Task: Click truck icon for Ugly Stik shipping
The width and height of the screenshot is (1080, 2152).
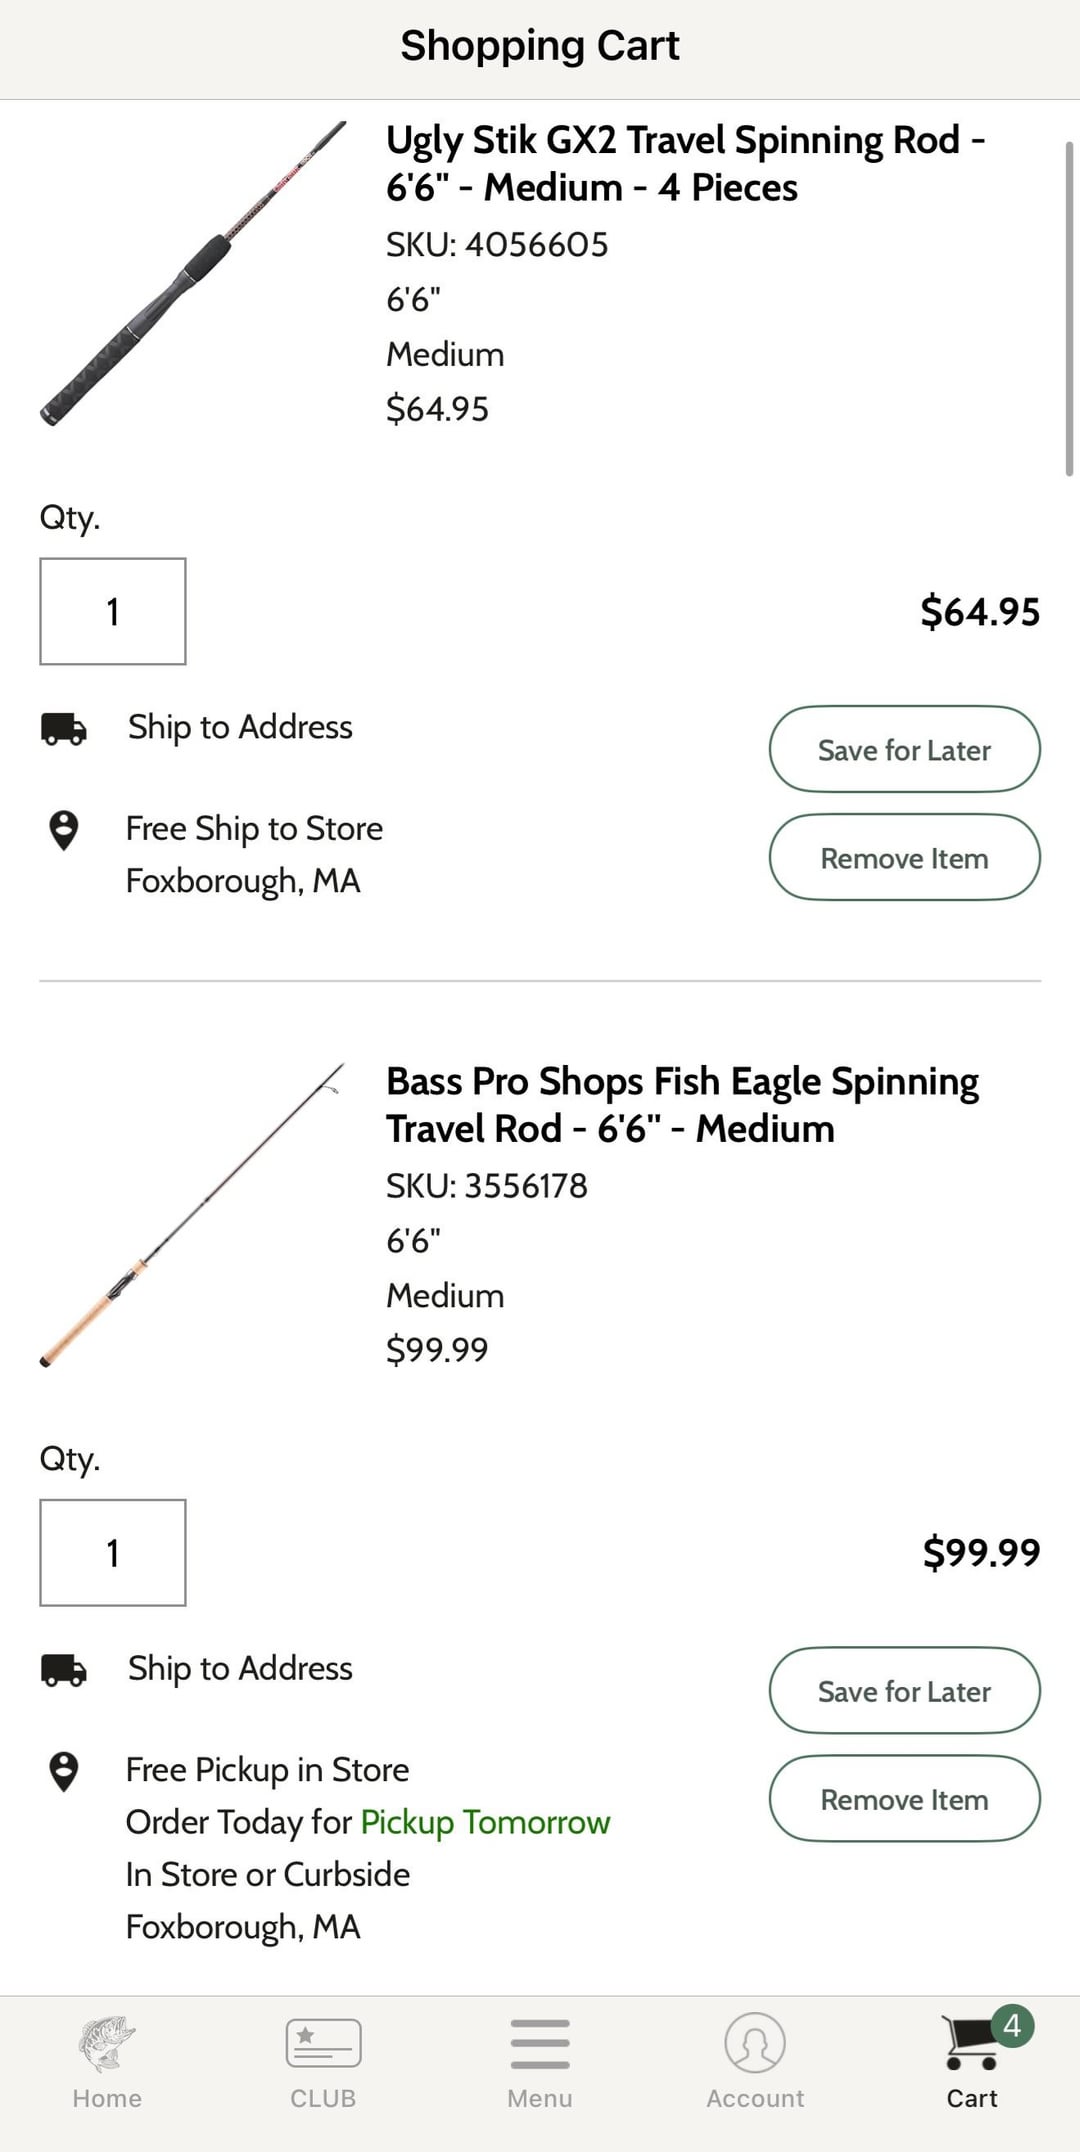Action: click(x=64, y=729)
